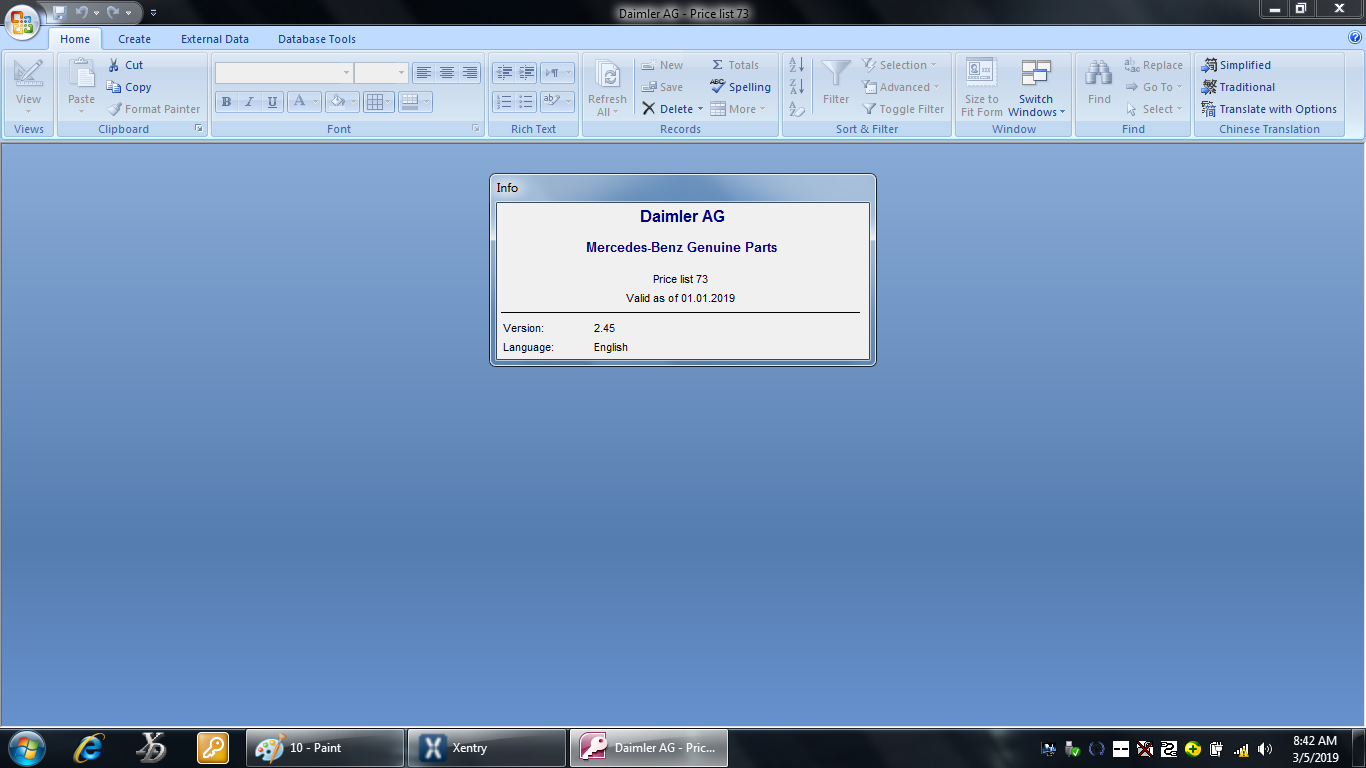Click the Save icon in Quick Access Toolbar
The image size is (1366, 768).
pos(59,12)
